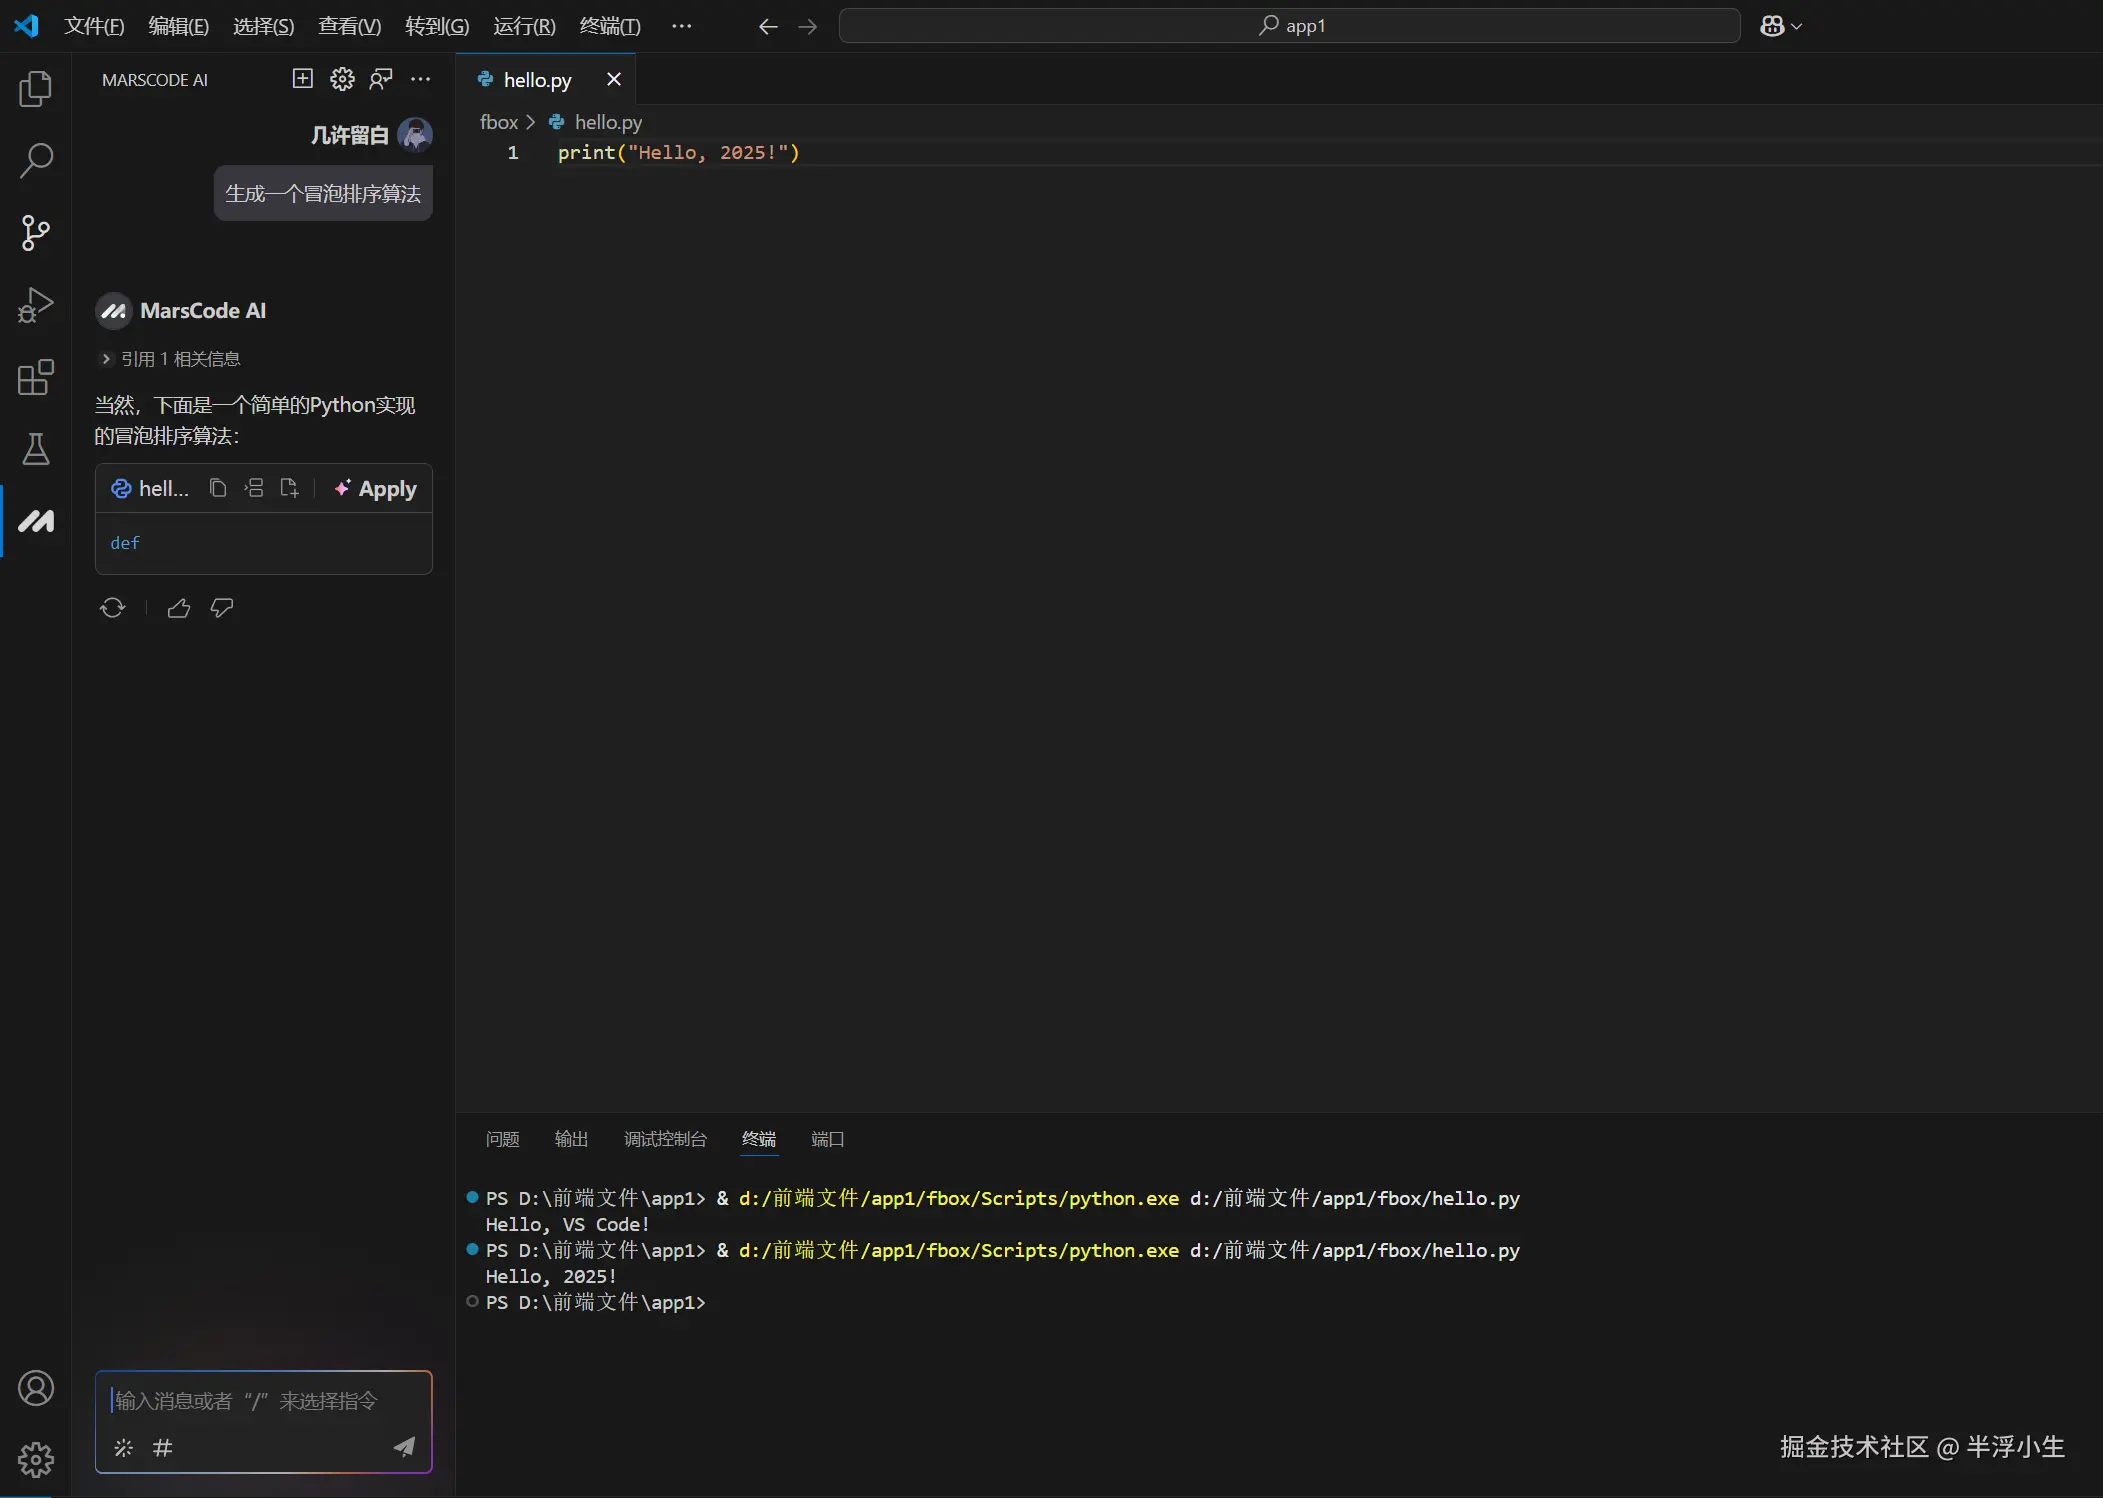Viewport: 2103px width, 1498px height.
Task: Start new chat with plus icon
Action: (302, 79)
